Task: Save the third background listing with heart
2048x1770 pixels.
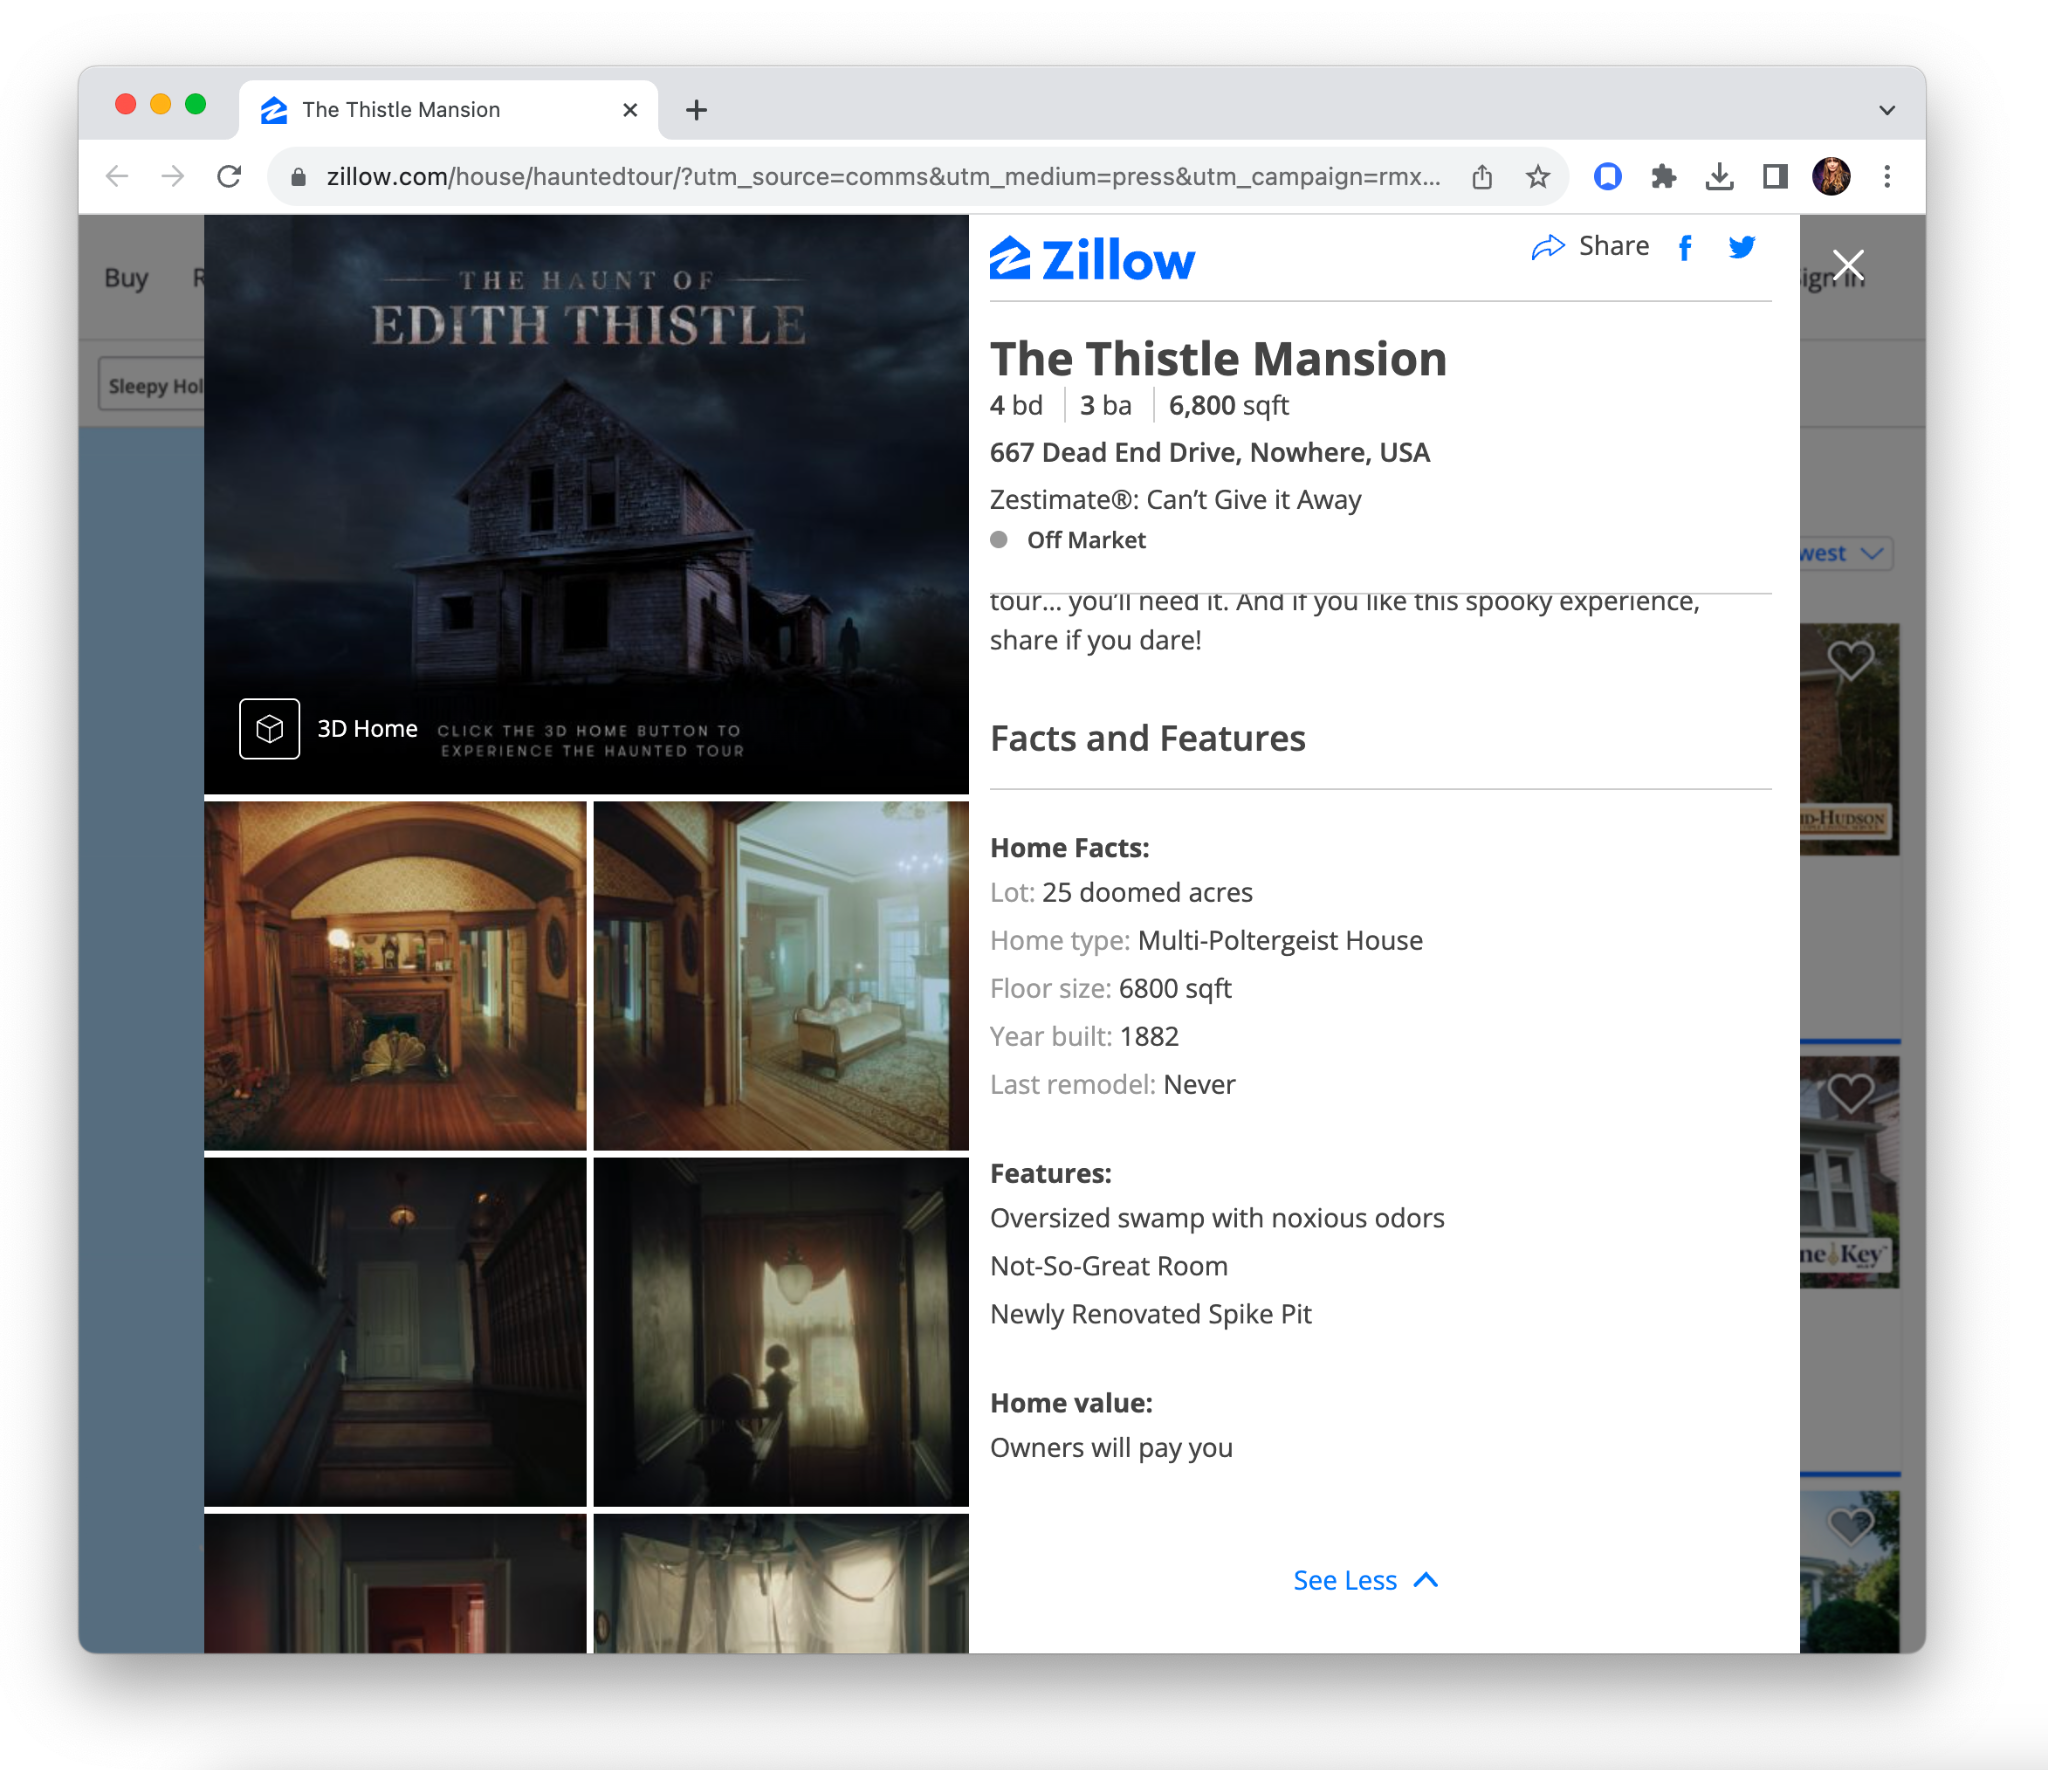Action: (1850, 1527)
